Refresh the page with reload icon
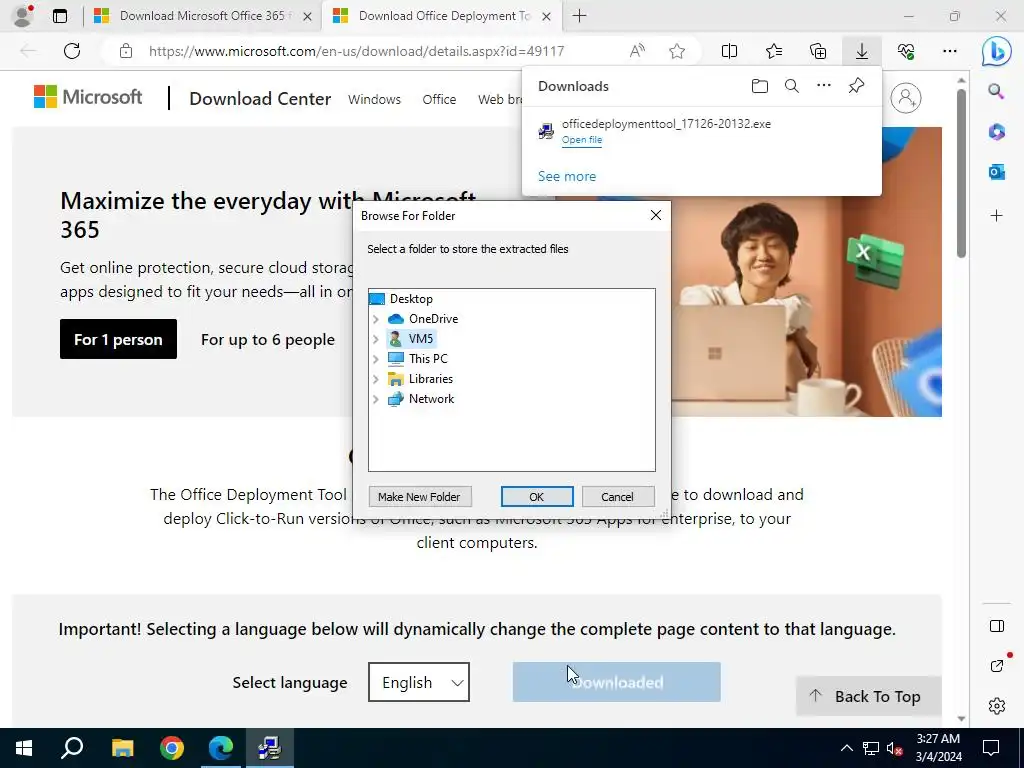The width and height of the screenshot is (1024, 768). point(72,51)
